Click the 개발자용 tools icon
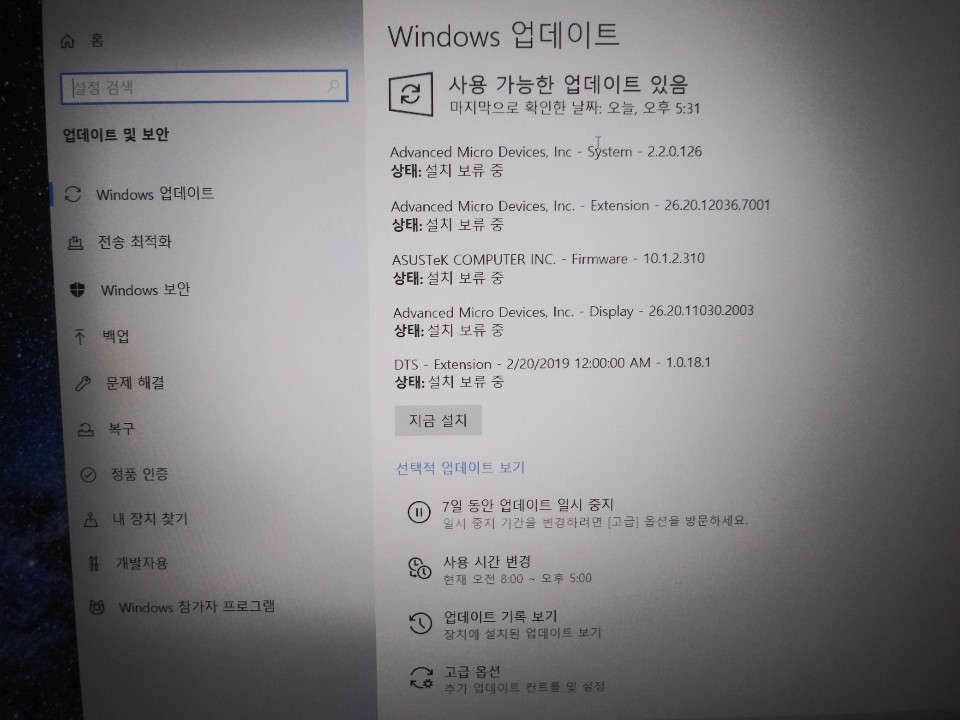Viewport: 960px width, 720px height. click(94, 563)
